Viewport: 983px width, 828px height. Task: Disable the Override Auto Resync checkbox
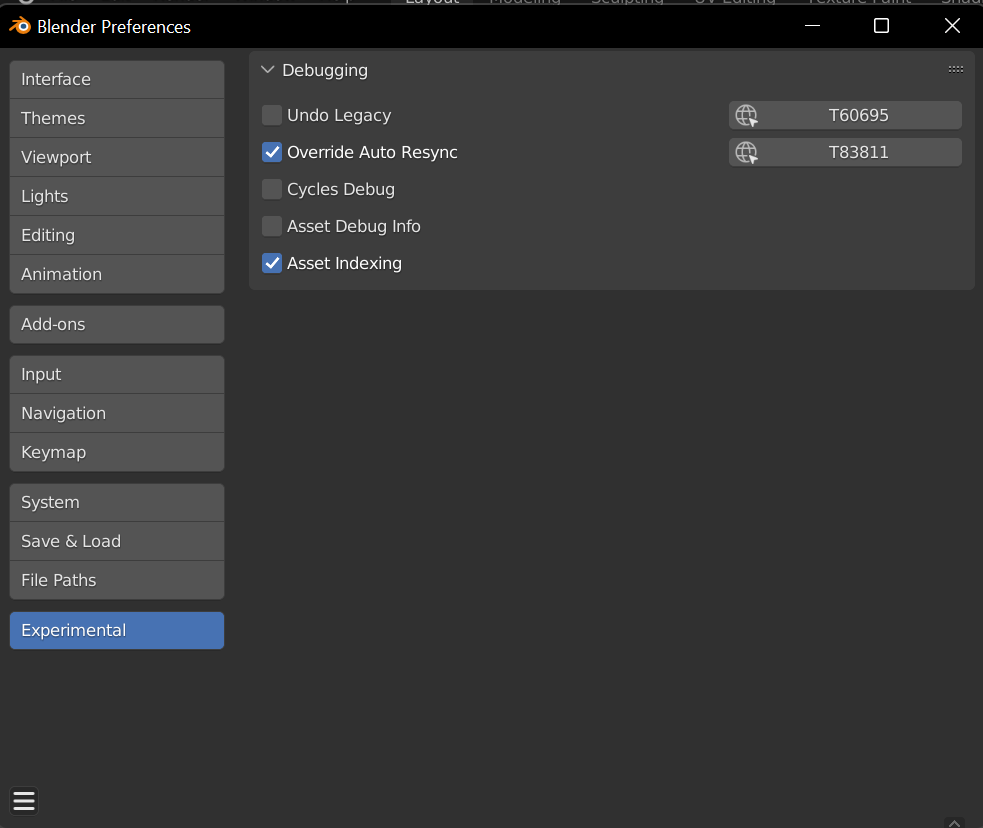coord(271,152)
